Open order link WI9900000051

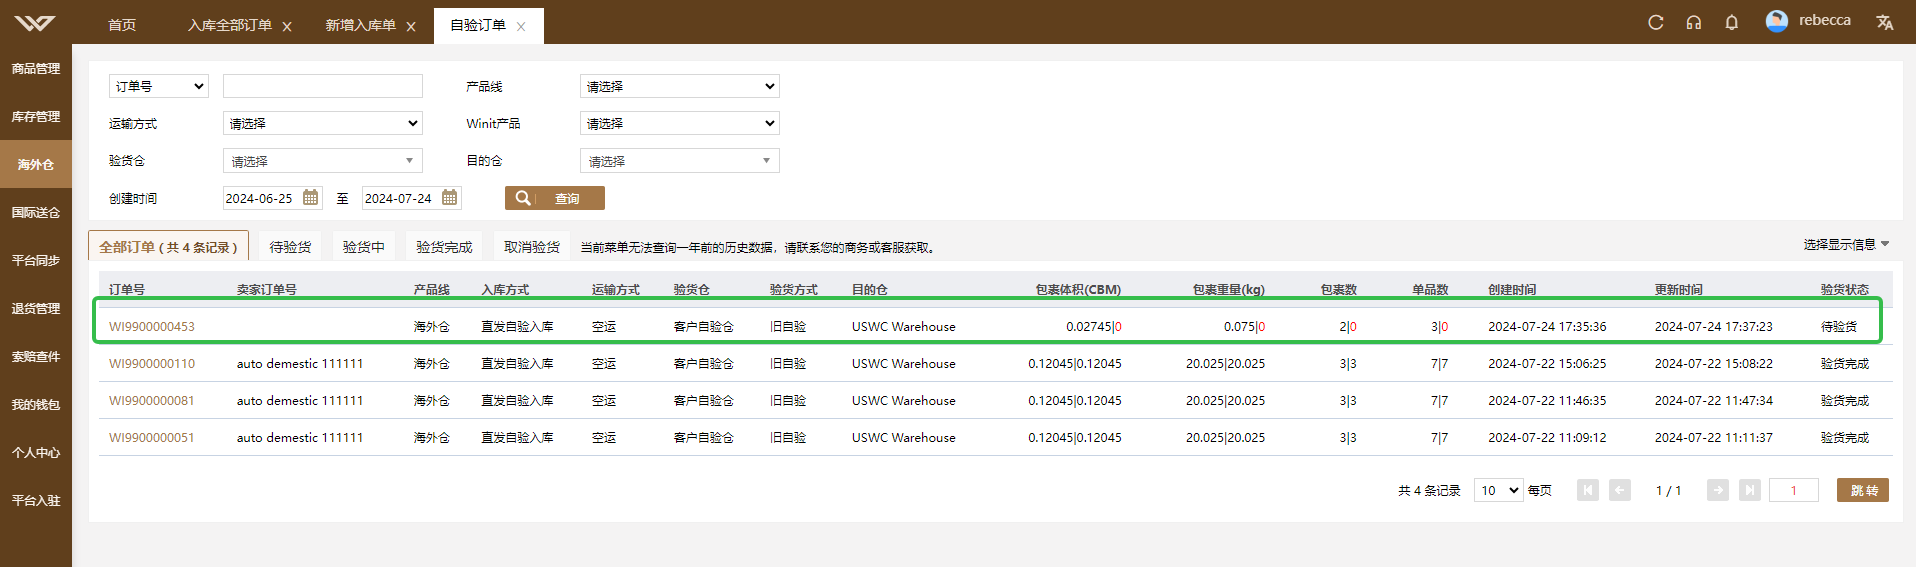[152, 437]
